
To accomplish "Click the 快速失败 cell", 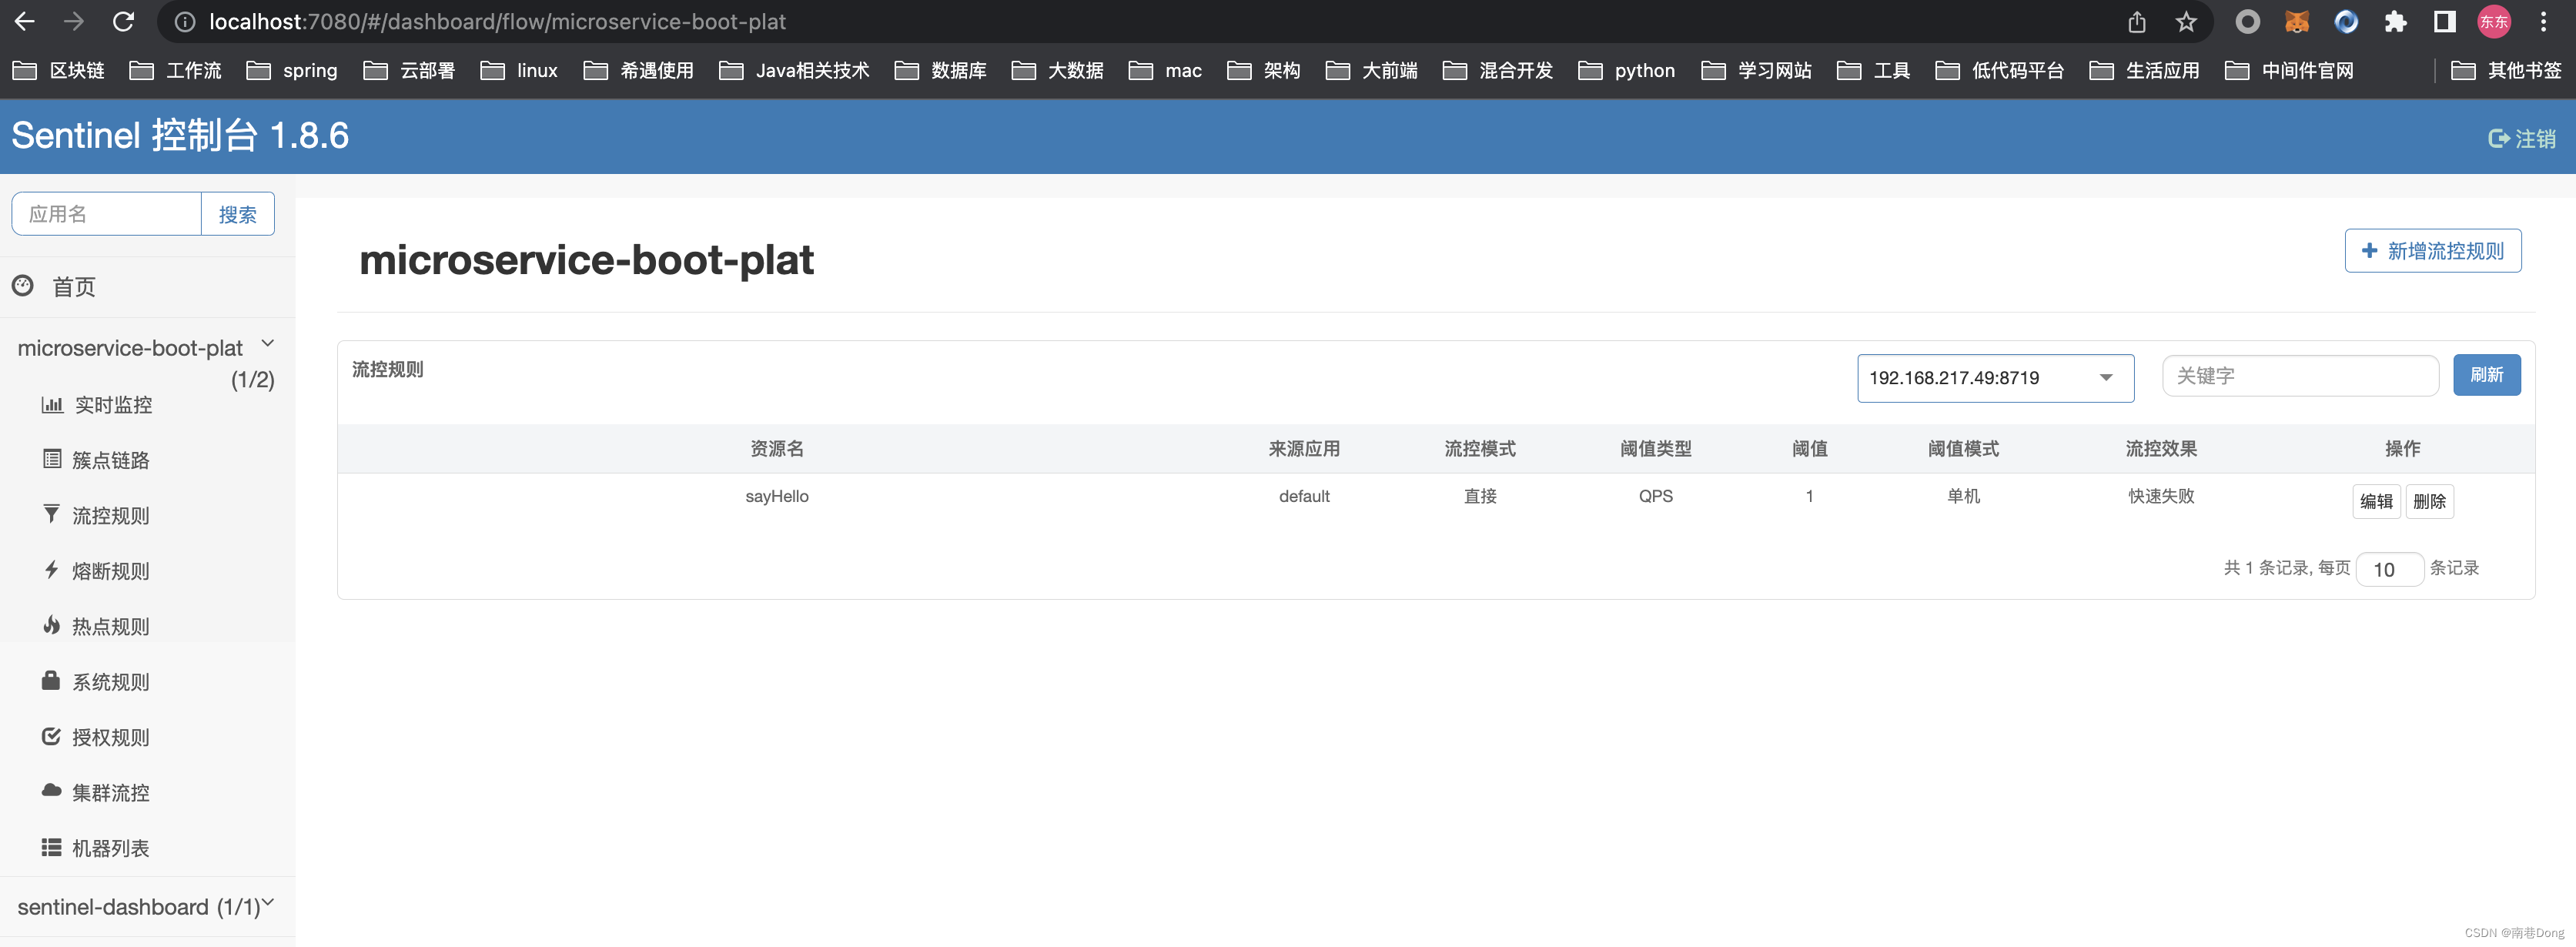I will pos(2161,496).
